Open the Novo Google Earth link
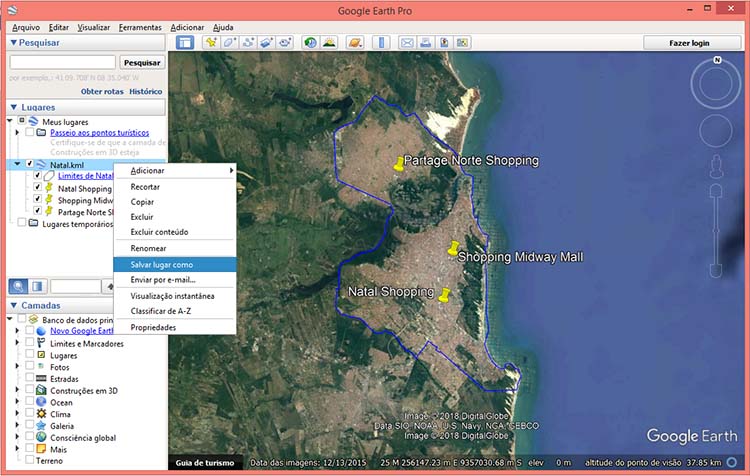 tap(82, 331)
